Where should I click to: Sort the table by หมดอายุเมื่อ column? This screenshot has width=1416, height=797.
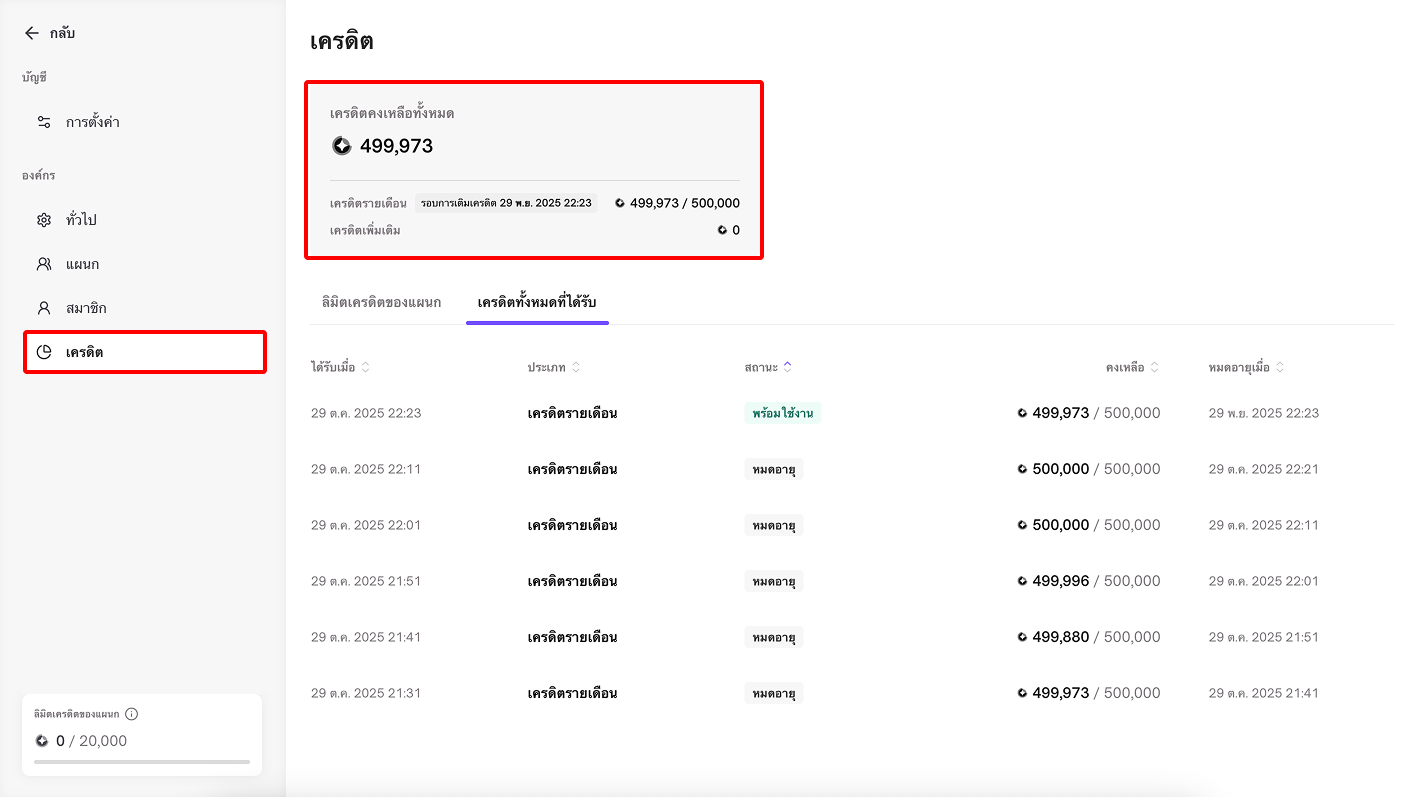coord(1280,368)
